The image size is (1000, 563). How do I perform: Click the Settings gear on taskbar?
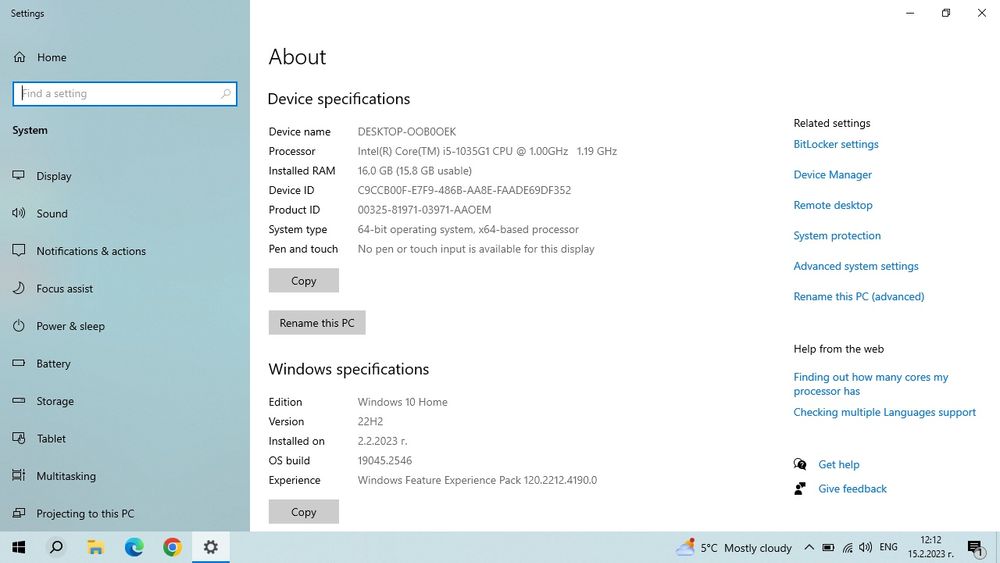(210, 547)
